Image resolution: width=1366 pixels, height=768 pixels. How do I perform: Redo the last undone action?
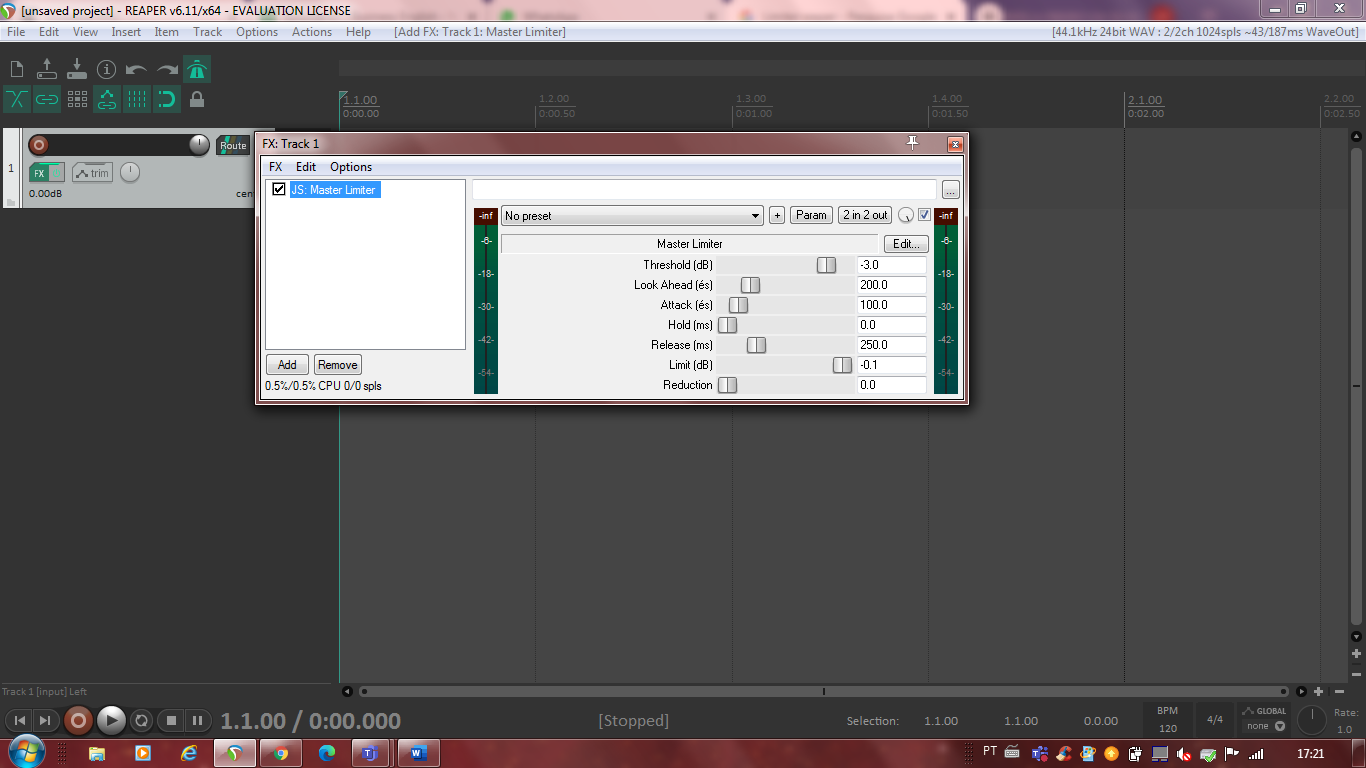click(167, 69)
